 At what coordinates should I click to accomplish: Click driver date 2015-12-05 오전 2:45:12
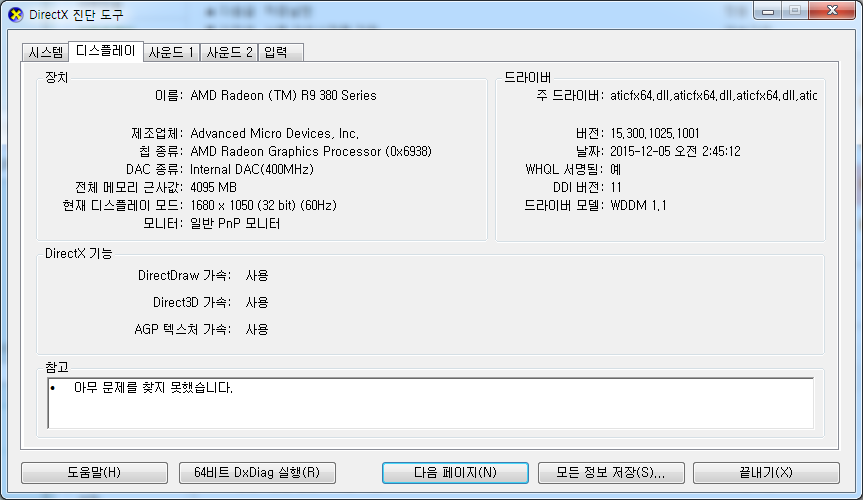675,151
